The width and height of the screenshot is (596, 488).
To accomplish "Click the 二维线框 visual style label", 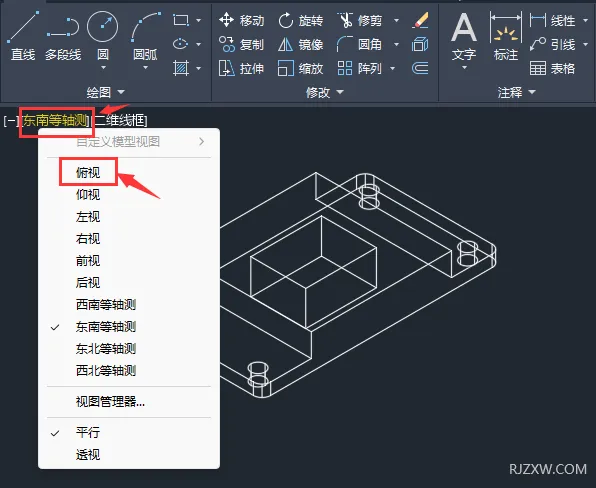I will coord(120,121).
